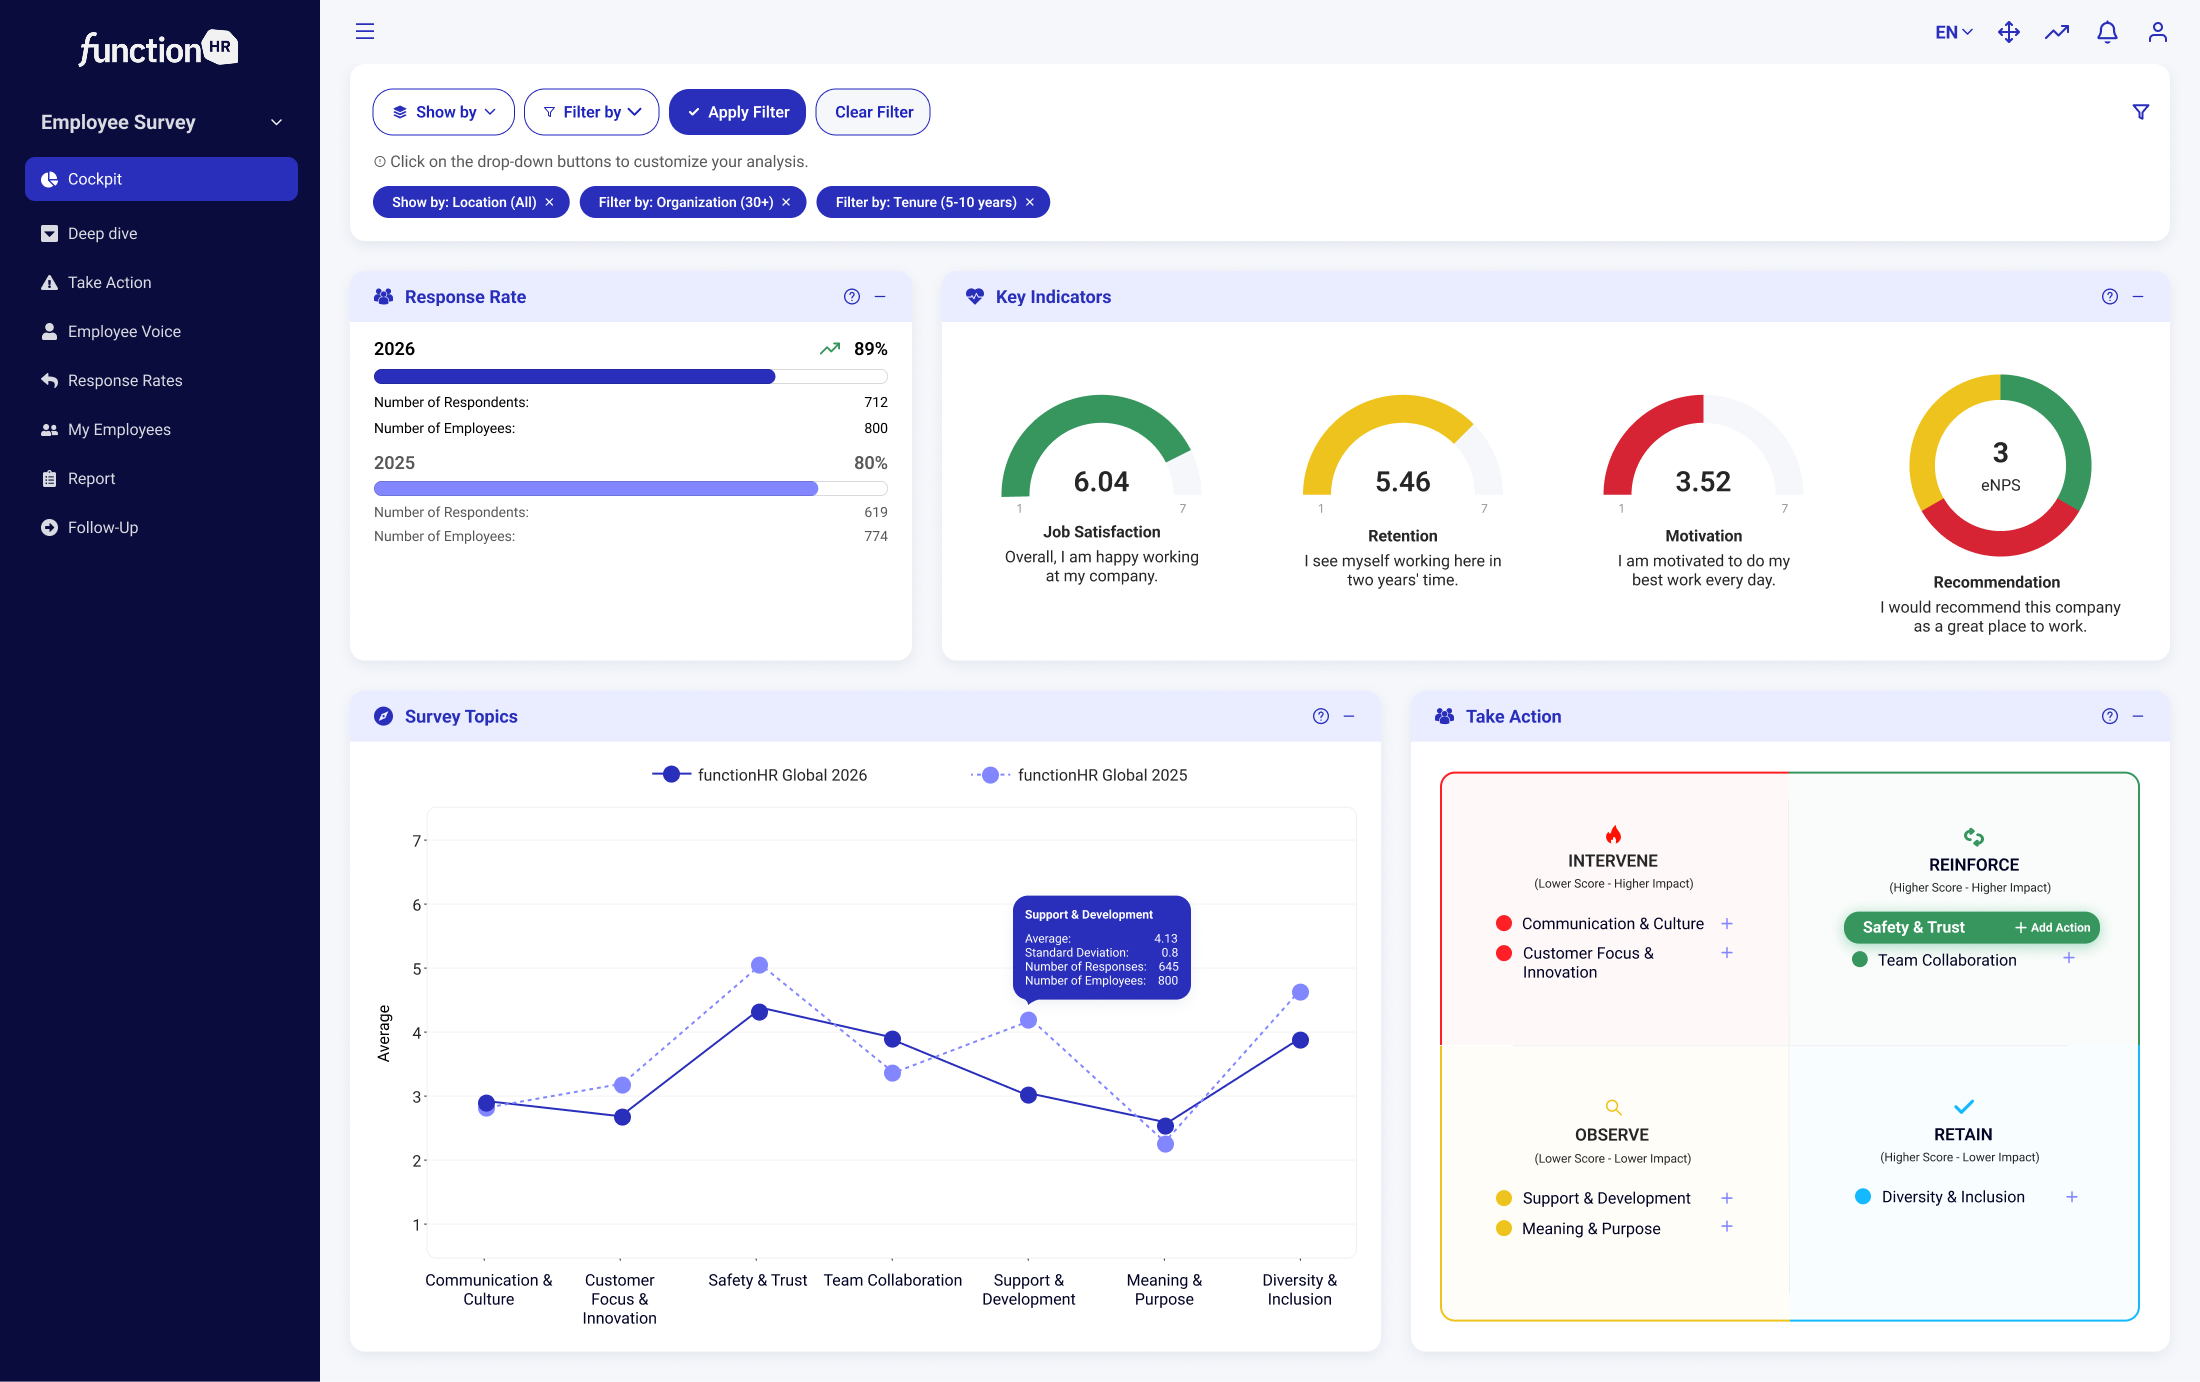Collapse the Take Action panel

[2138, 716]
